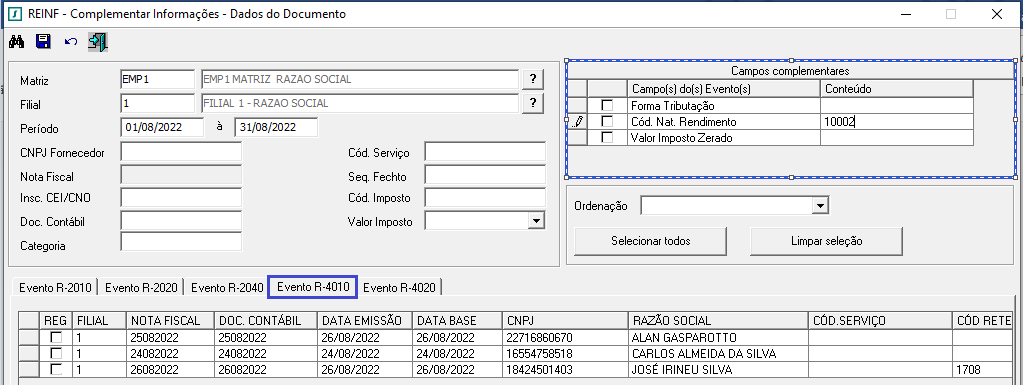The width and height of the screenshot is (1023, 385).
Task: Tick REG checkbox for Alan Gasparotto row
Action: tap(57, 337)
